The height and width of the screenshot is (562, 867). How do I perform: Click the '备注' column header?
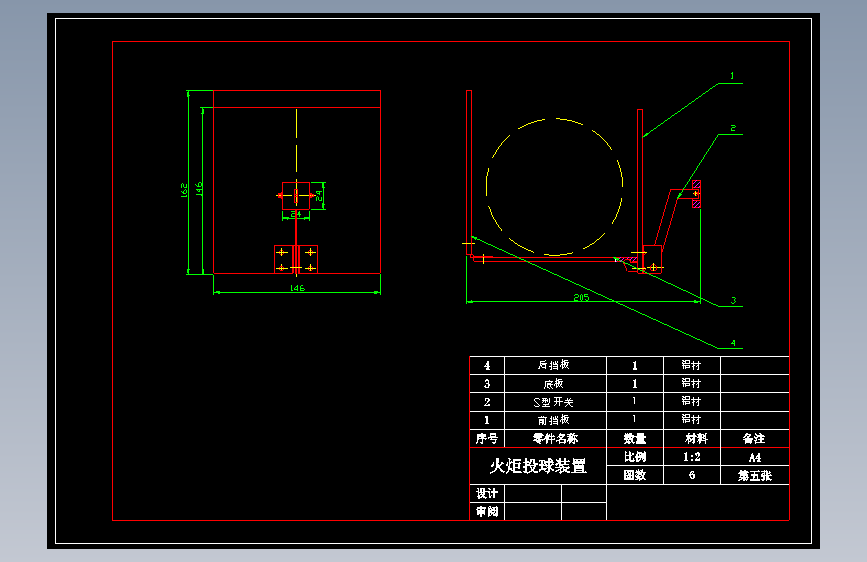(x=755, y=439)
